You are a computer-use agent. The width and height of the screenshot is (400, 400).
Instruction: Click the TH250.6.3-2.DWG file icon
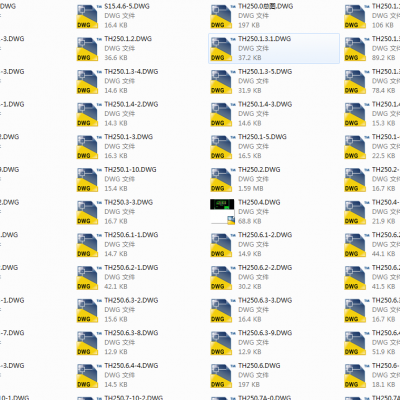[87, 311]
